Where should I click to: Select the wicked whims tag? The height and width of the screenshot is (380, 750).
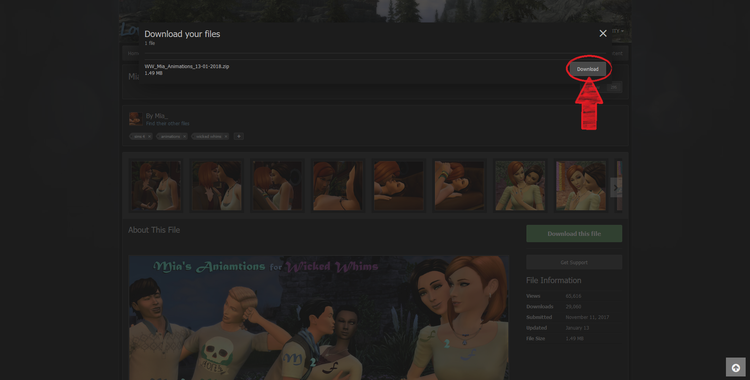(209, 136)
